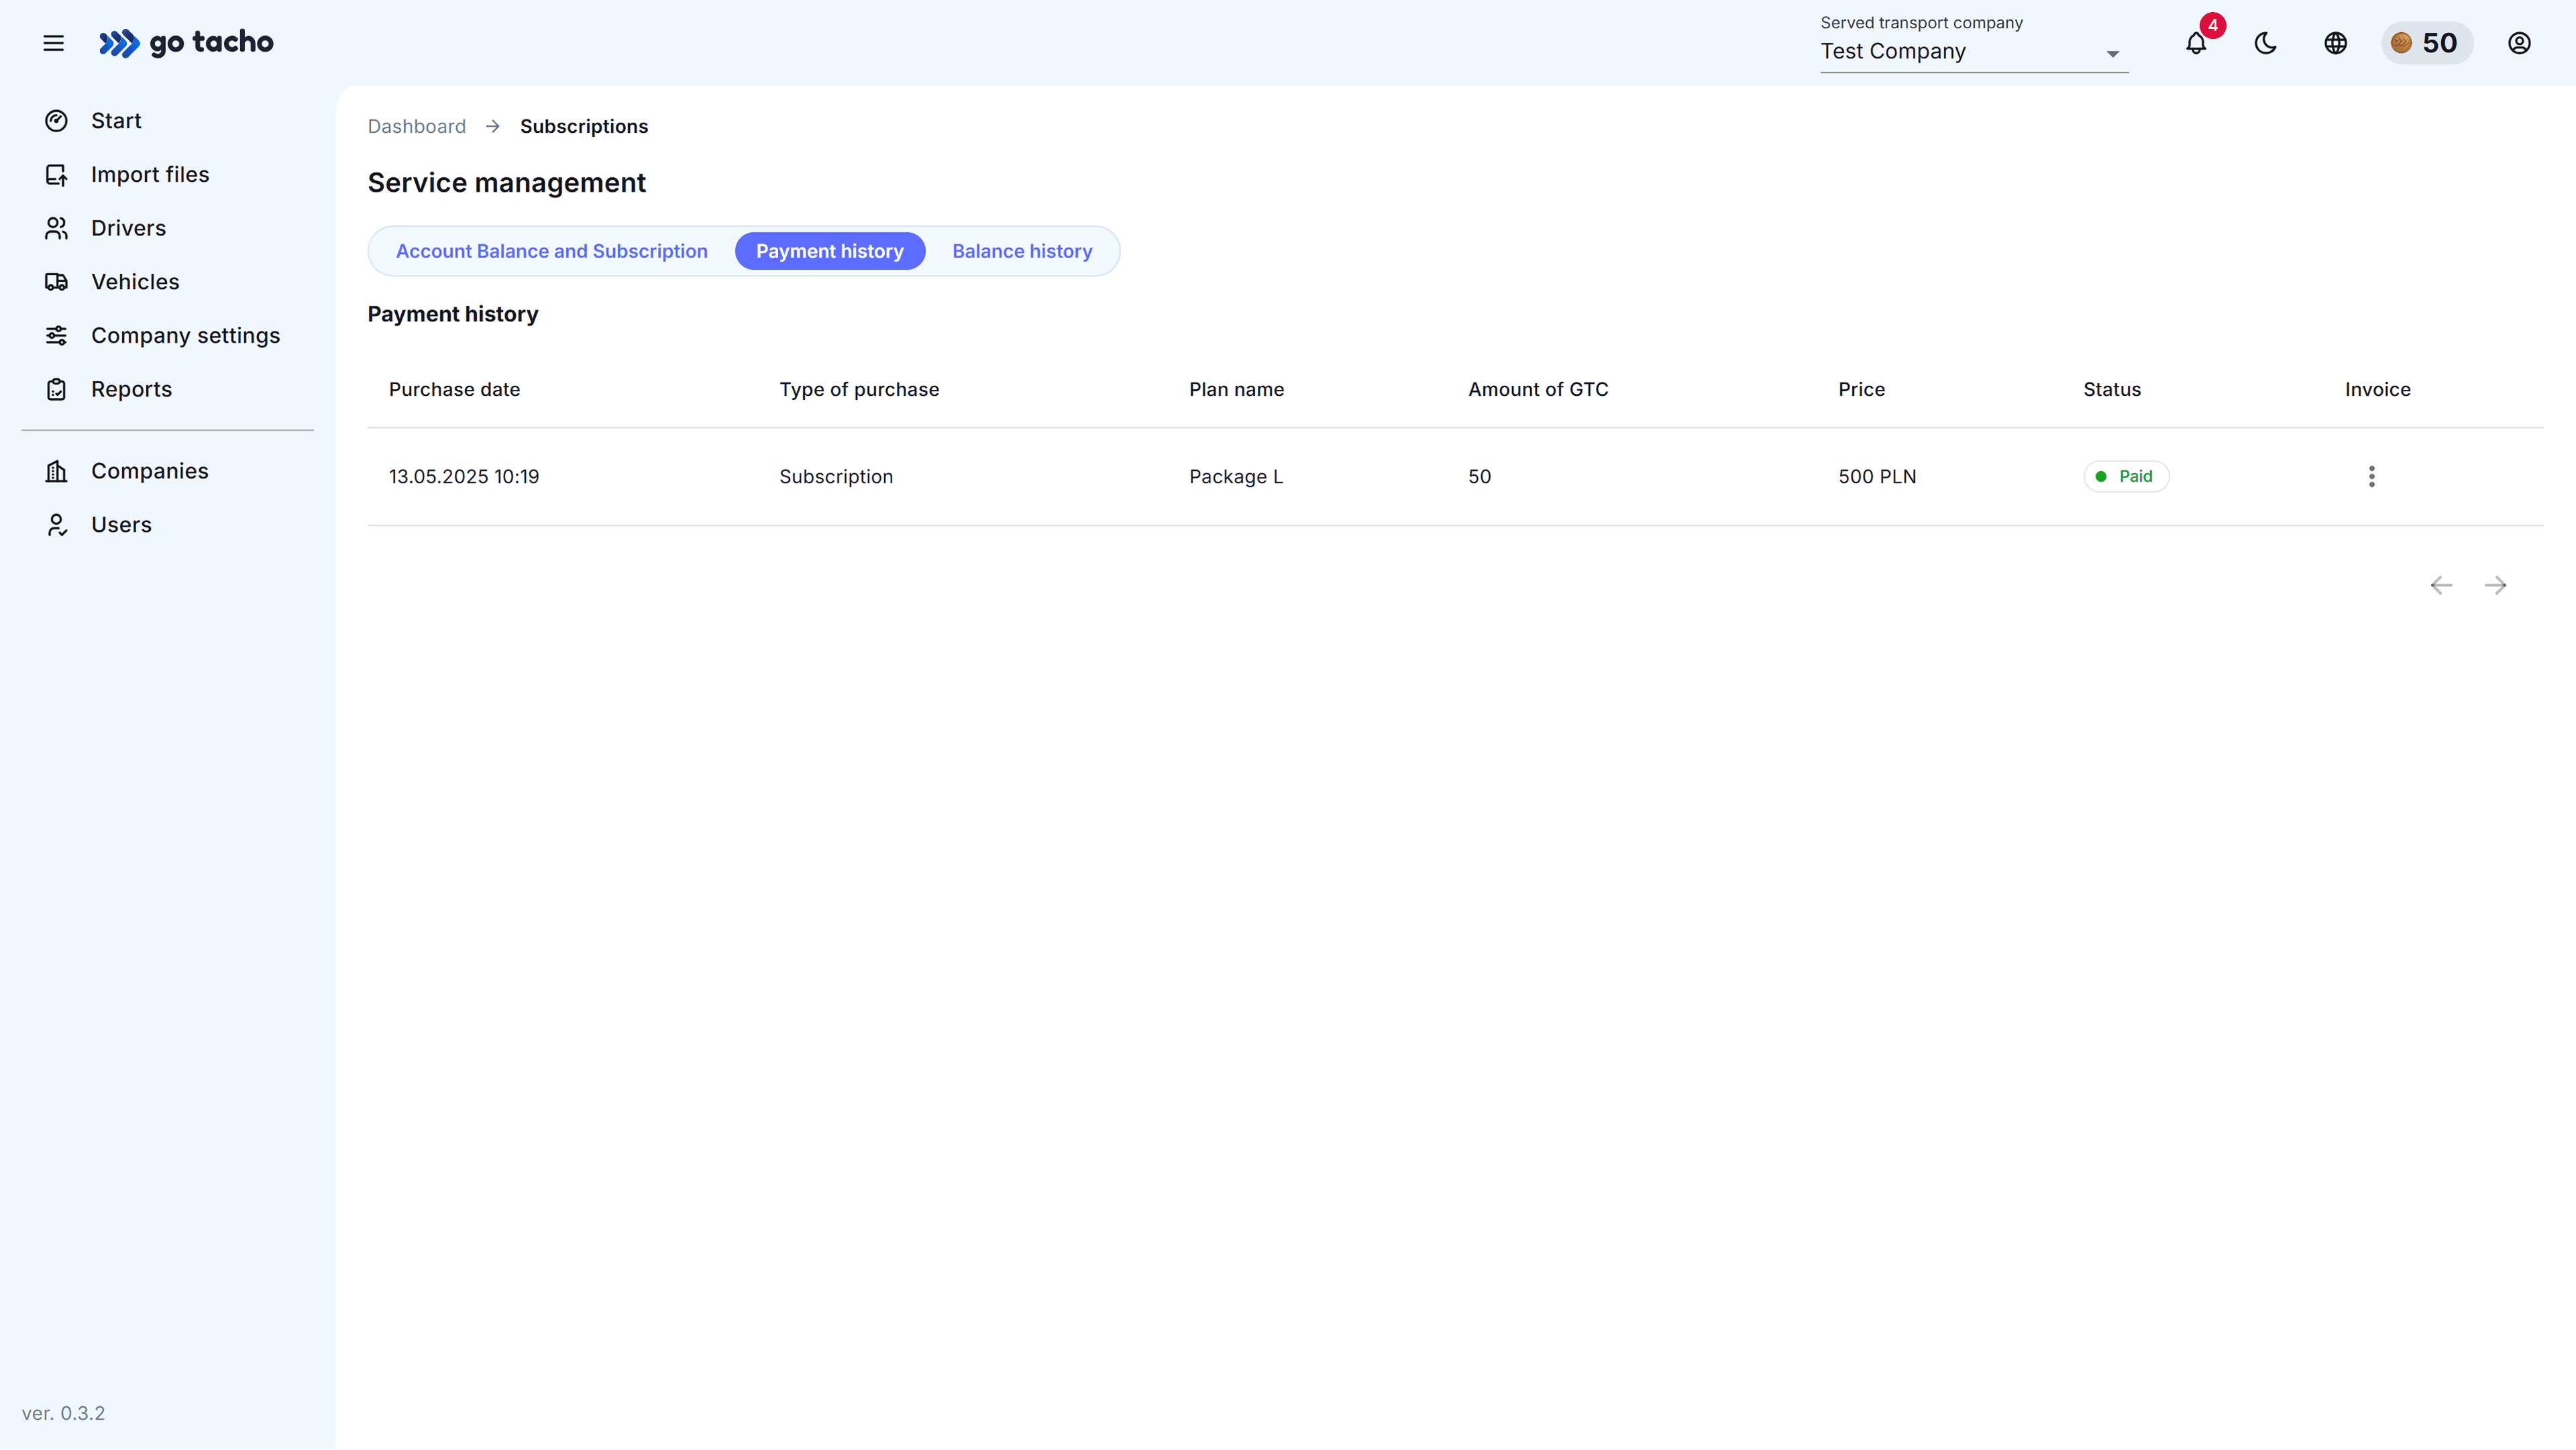Click Subscriptions breadcrumb

(584, 127)
